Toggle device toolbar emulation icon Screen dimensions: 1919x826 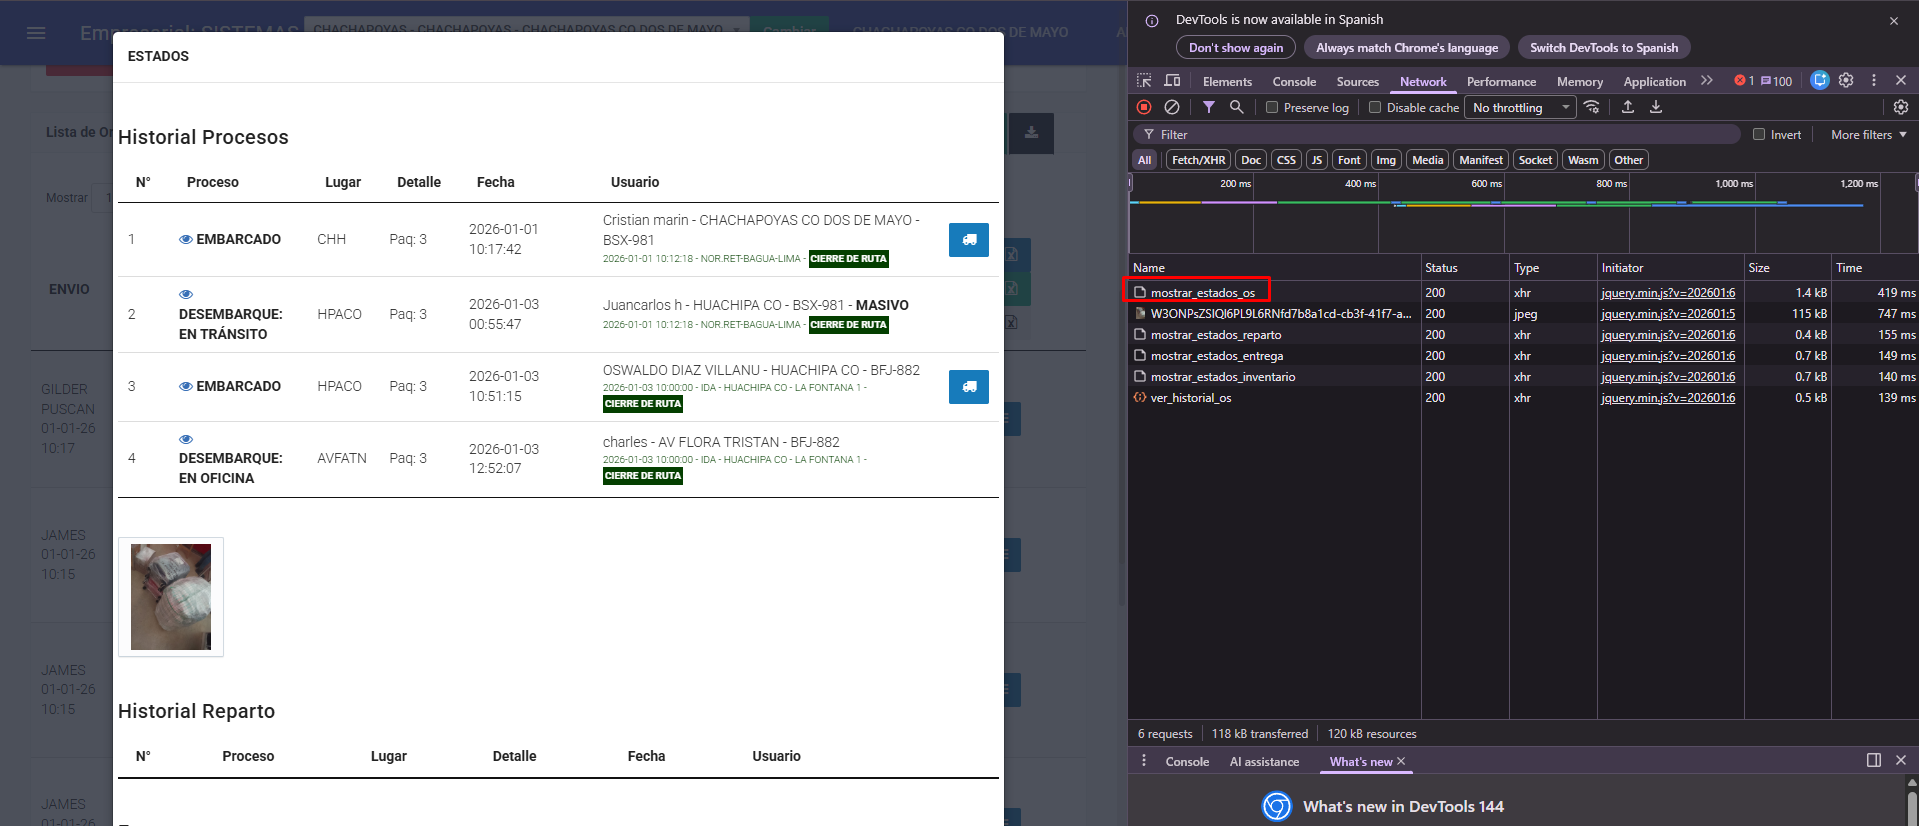click(x=1173, y=81)
